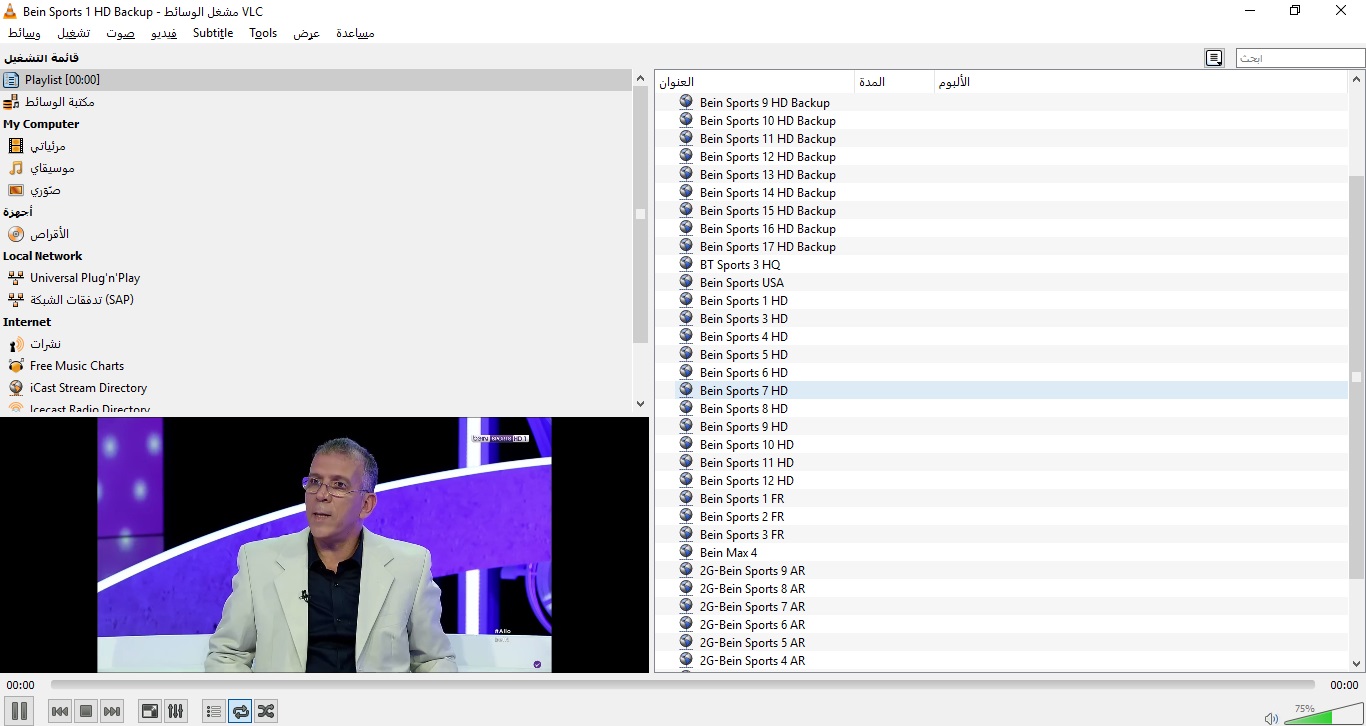Open Free Music Charts entry

click(316, 366)
